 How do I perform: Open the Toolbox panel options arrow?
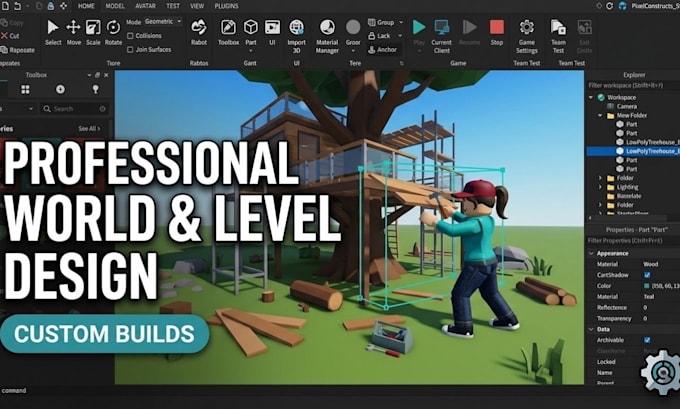coord(89,75)
